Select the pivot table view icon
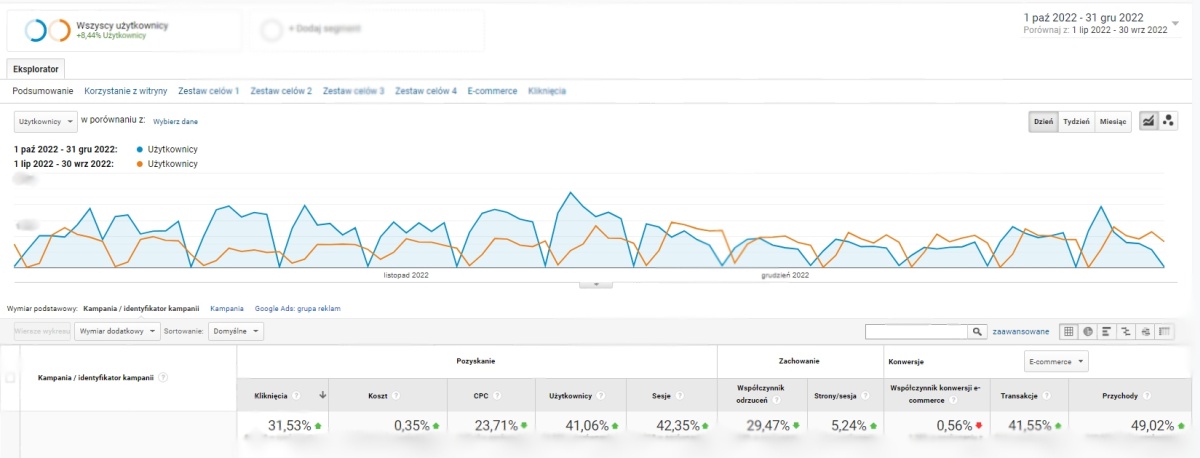This screenshot has height=458, width=1200. pyautogui.click(x=1163, y=331)
